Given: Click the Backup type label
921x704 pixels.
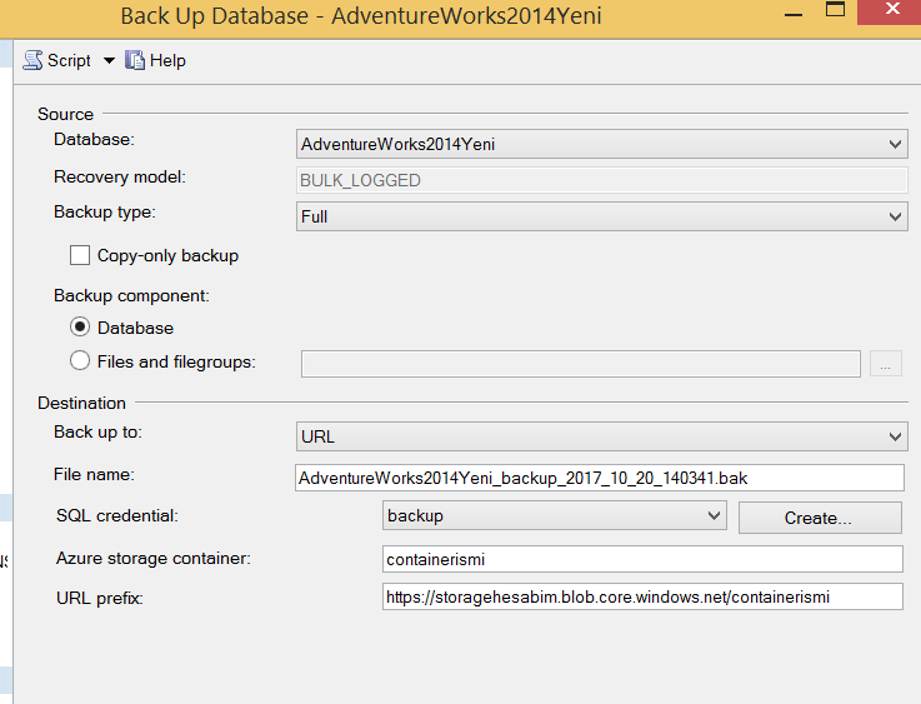Looking at the screenshot, I should pos(105,212).
